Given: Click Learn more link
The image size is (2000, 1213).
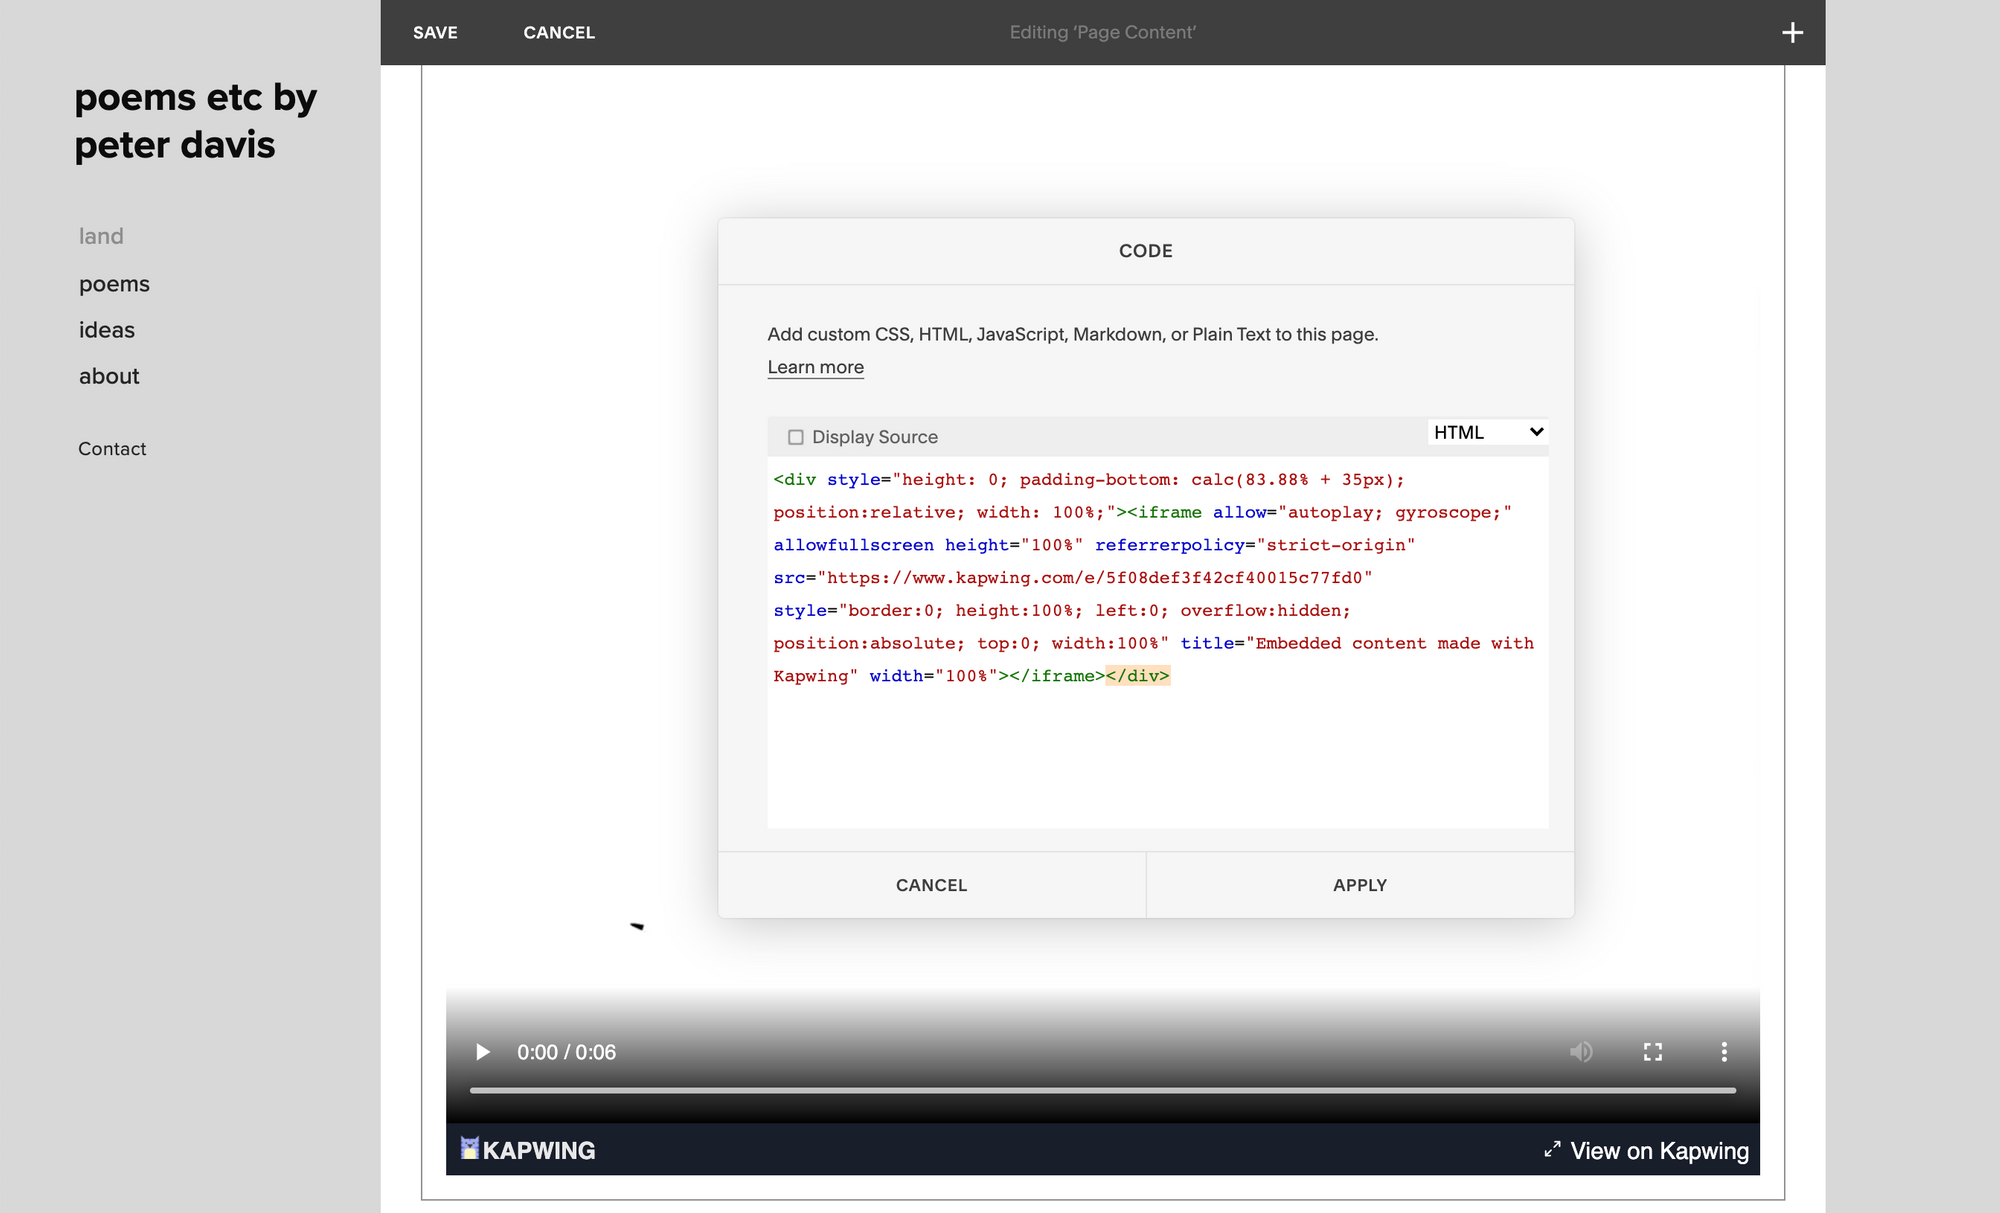Looking at the screenshot, I should click(815, 367).
